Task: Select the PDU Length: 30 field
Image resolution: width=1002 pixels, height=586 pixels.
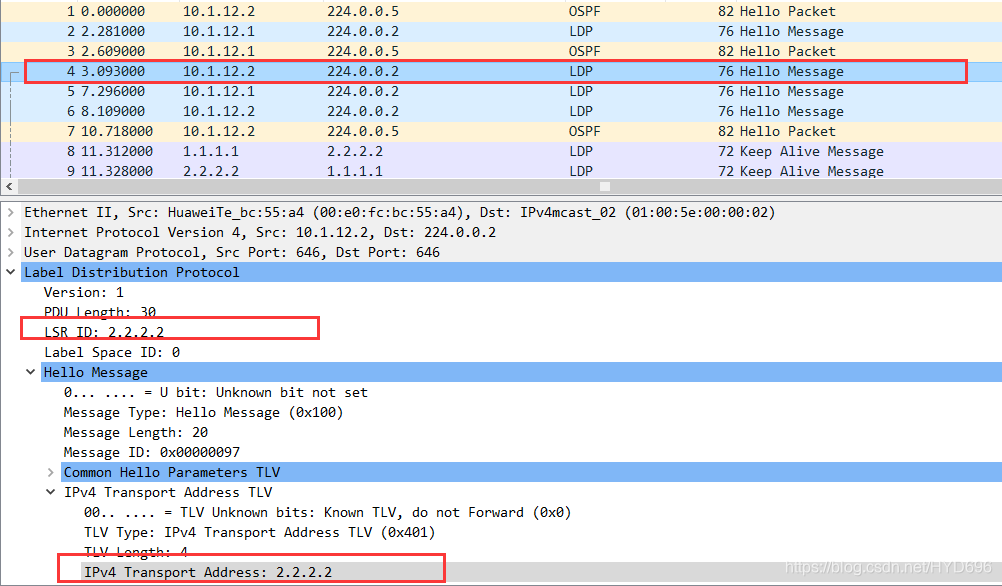Action: click(100, 312)
